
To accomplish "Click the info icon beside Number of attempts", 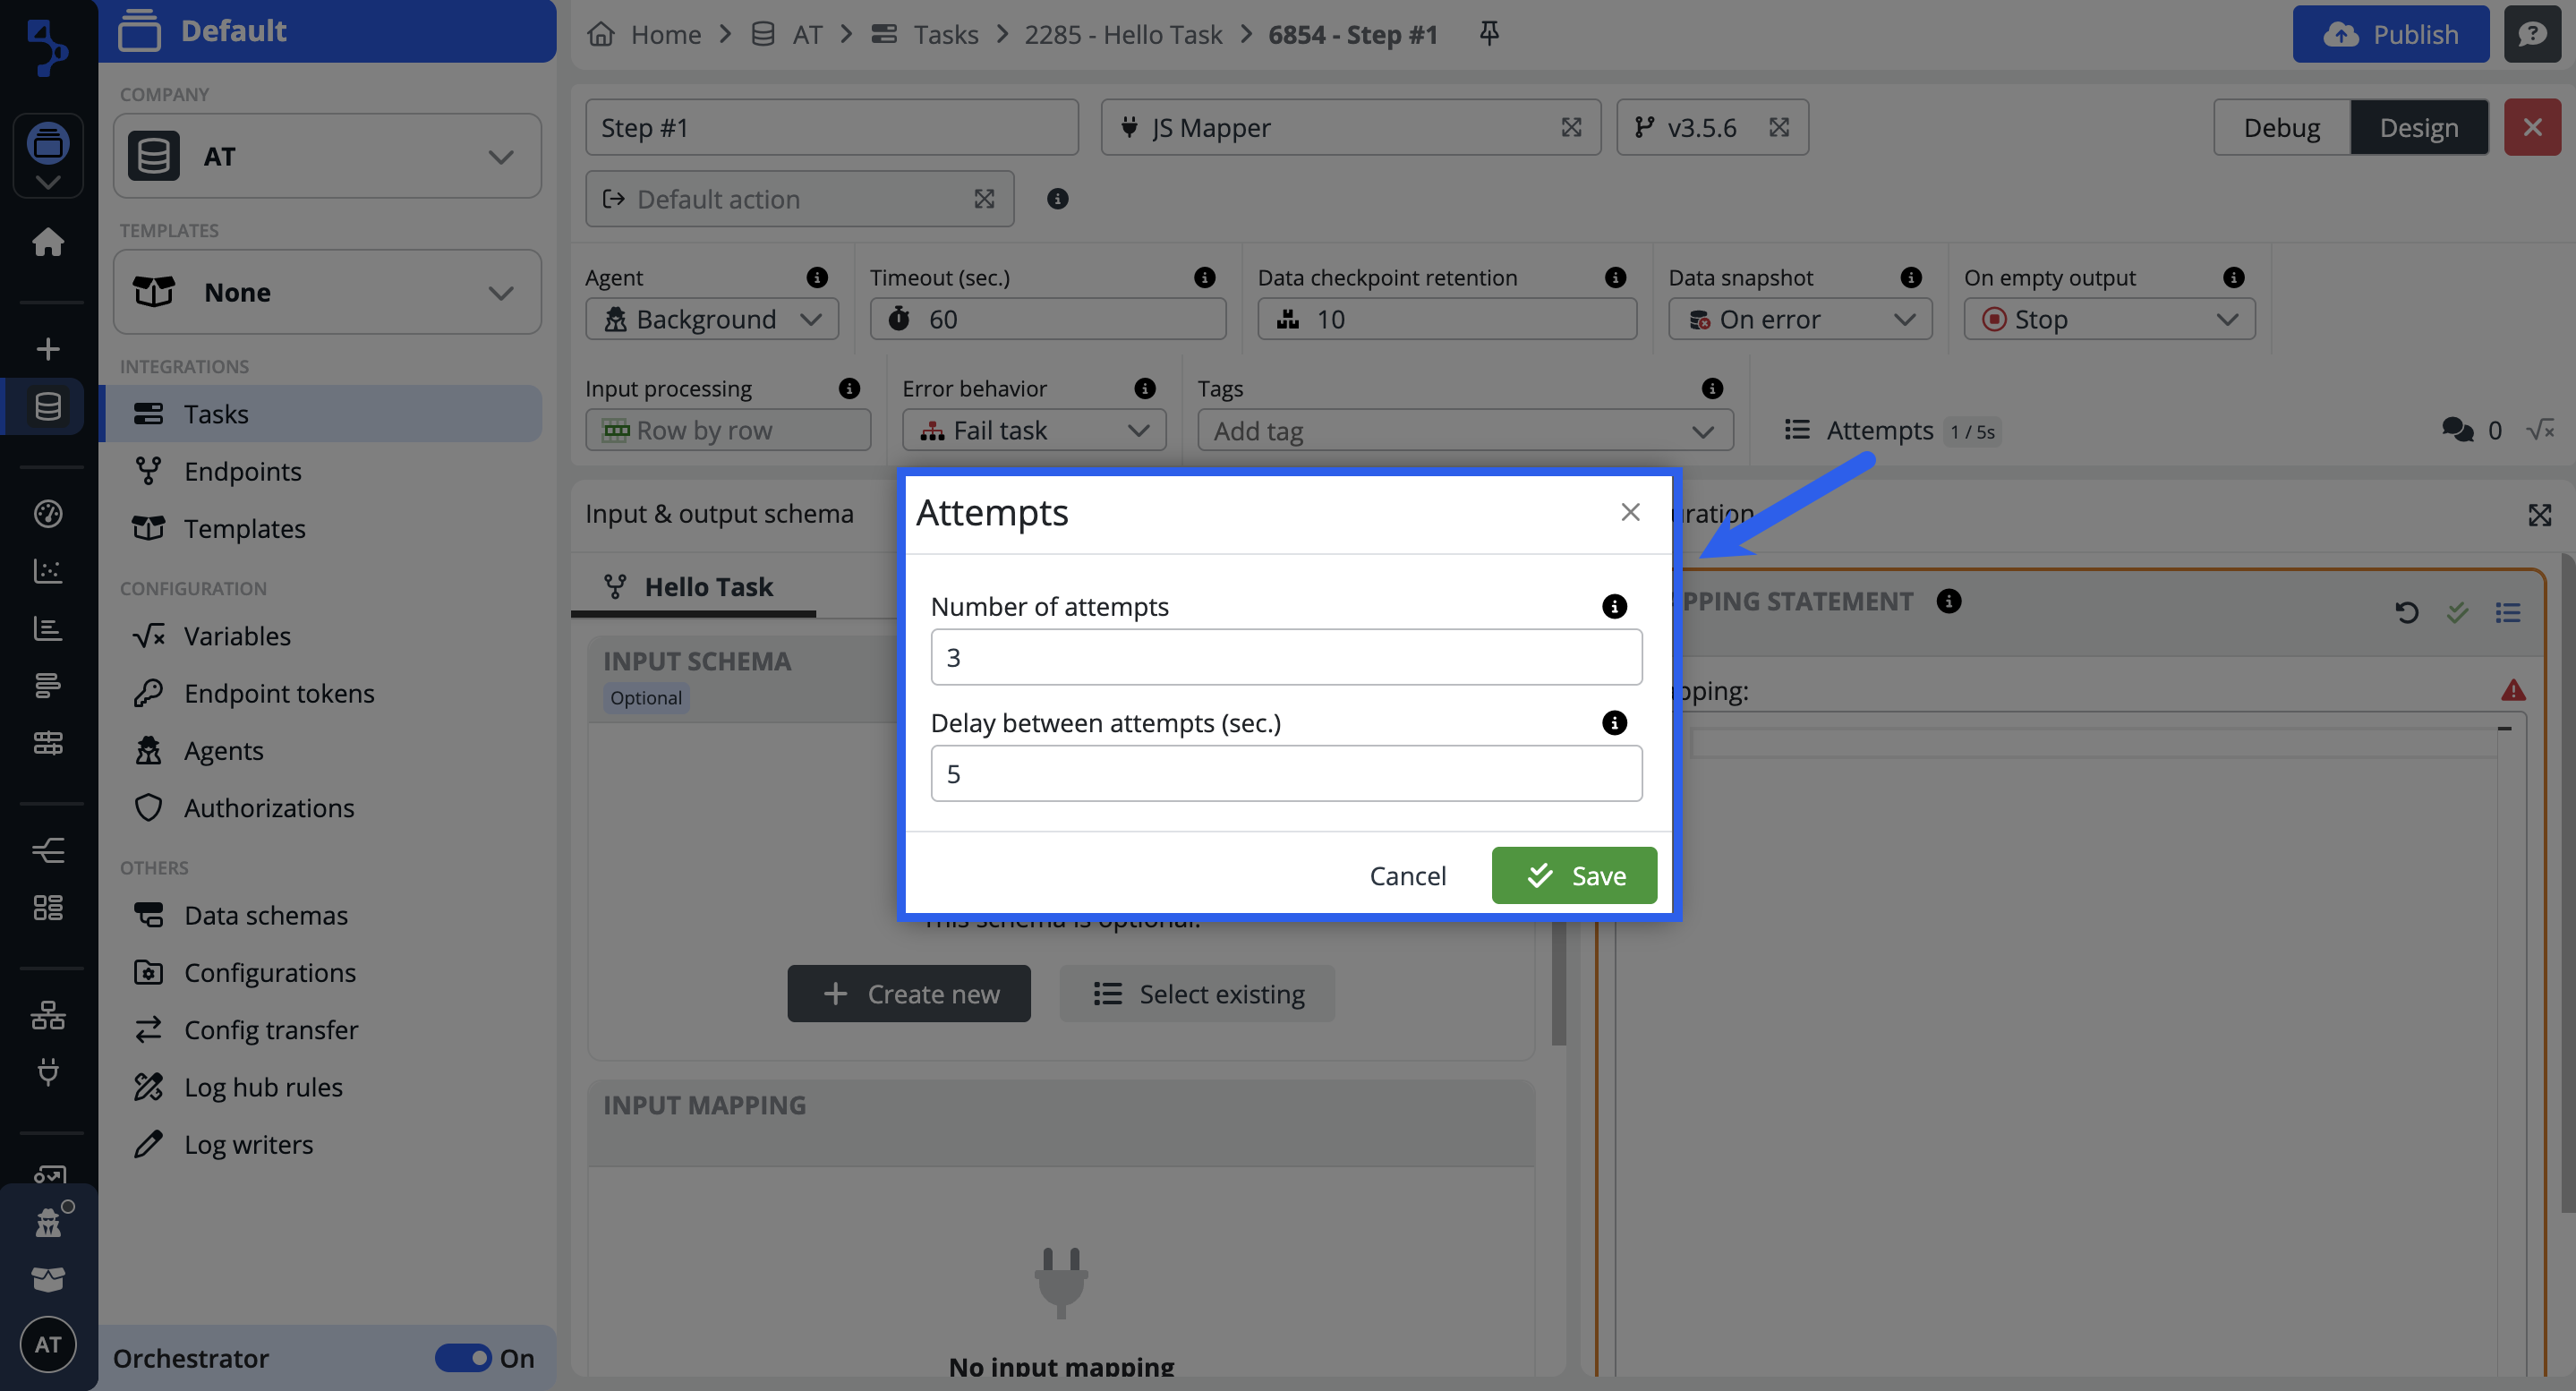I will (x=1614, y=606).
